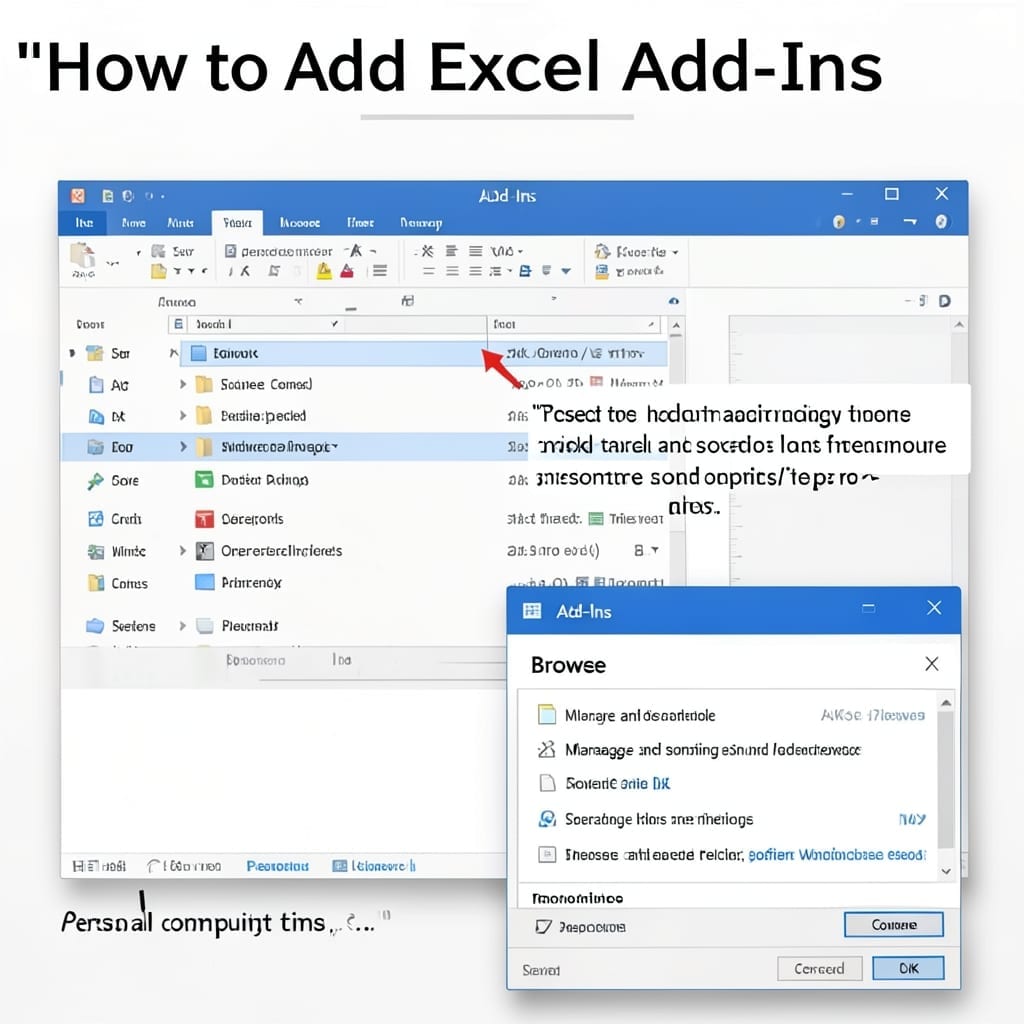Click the 'Seetens' cloud icon in sidebar
Screen dimensions: 1024x1024
pyautogui.click(x=95, y=626)
